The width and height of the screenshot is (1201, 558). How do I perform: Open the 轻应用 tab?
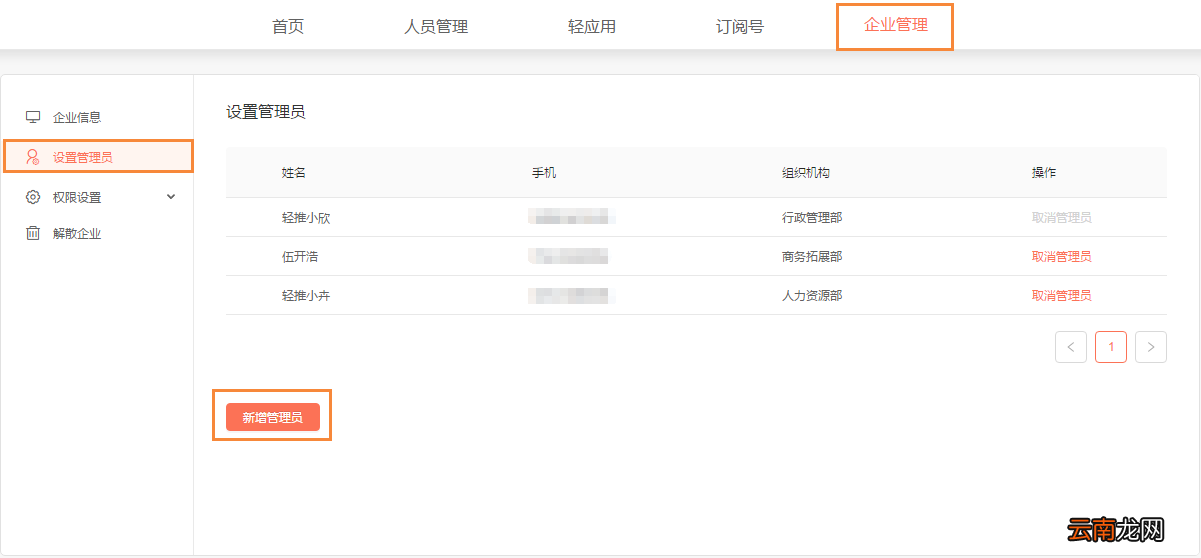[x=592, y=27]
